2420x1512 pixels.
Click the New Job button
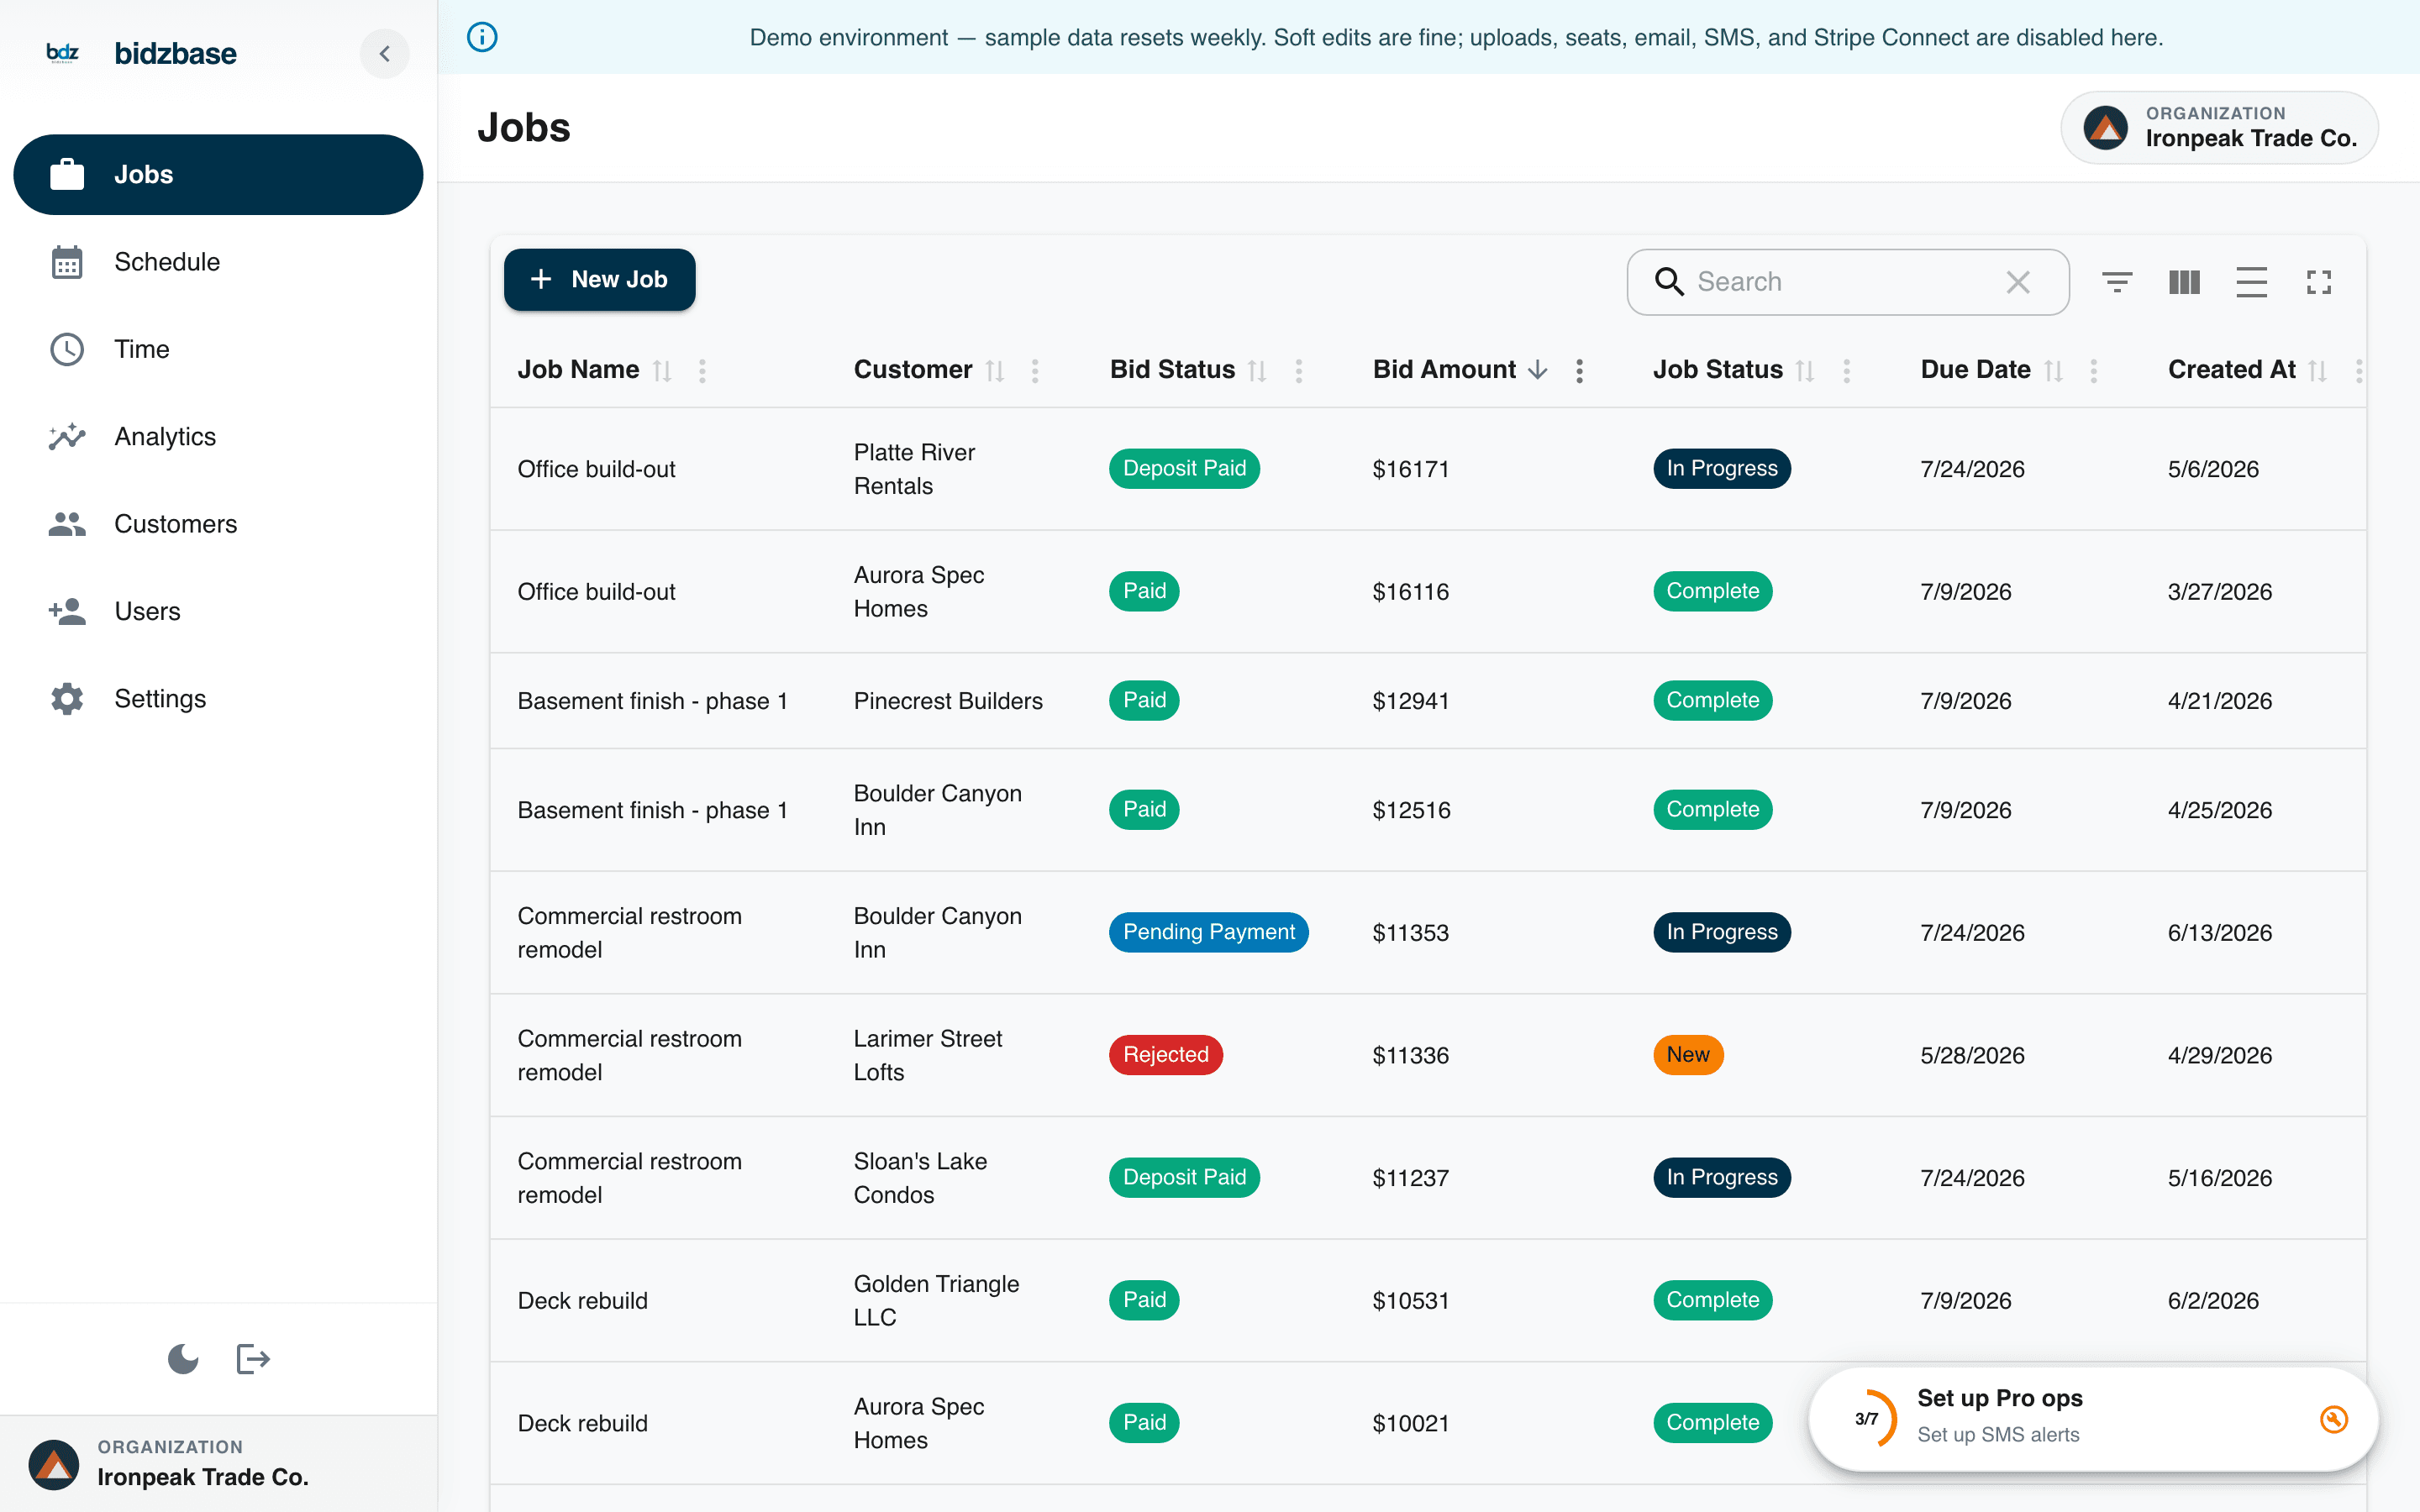(x=599, y=280)
